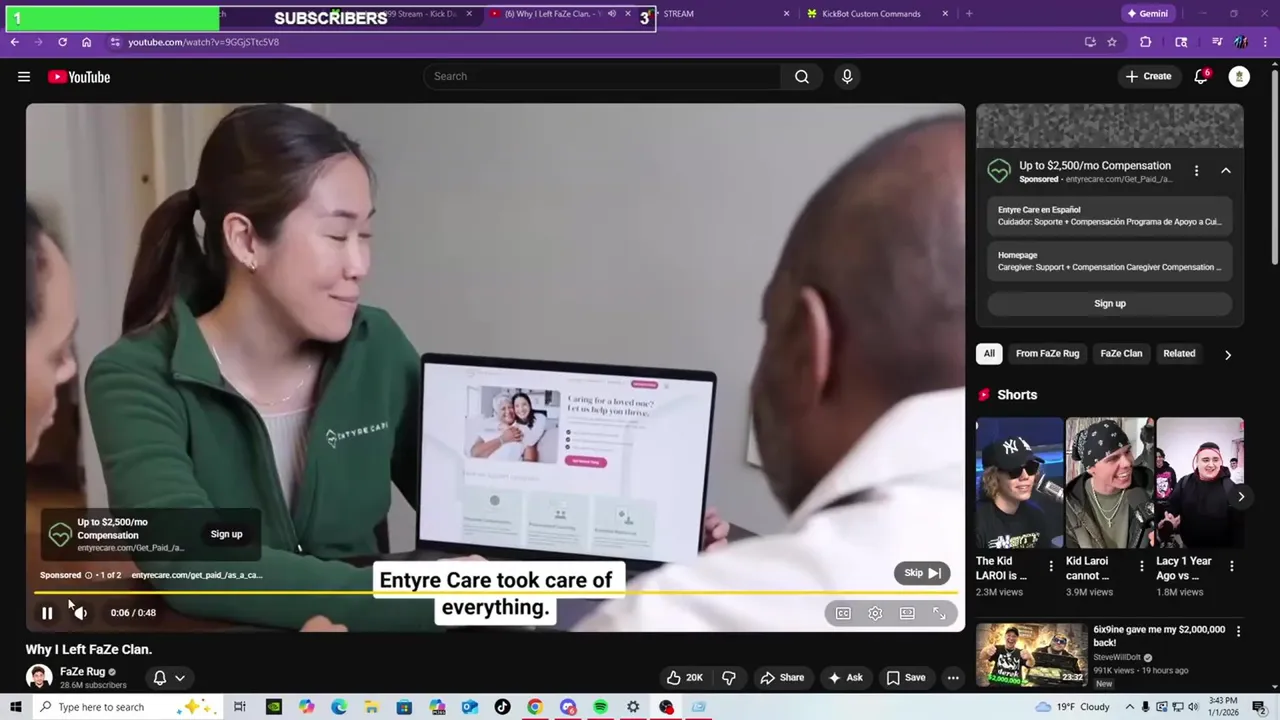Open Windows Start menu

(15, 707)
